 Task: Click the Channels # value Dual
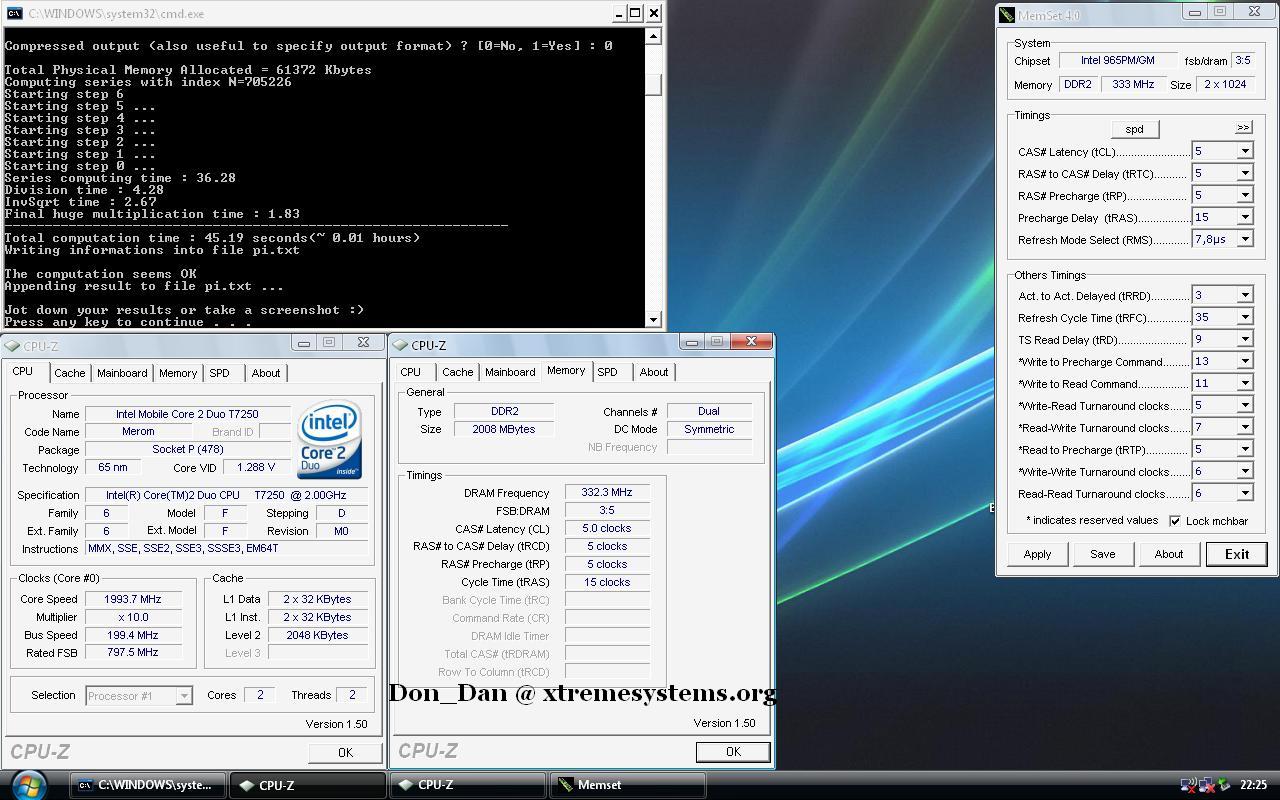click(x=709, y=411)
